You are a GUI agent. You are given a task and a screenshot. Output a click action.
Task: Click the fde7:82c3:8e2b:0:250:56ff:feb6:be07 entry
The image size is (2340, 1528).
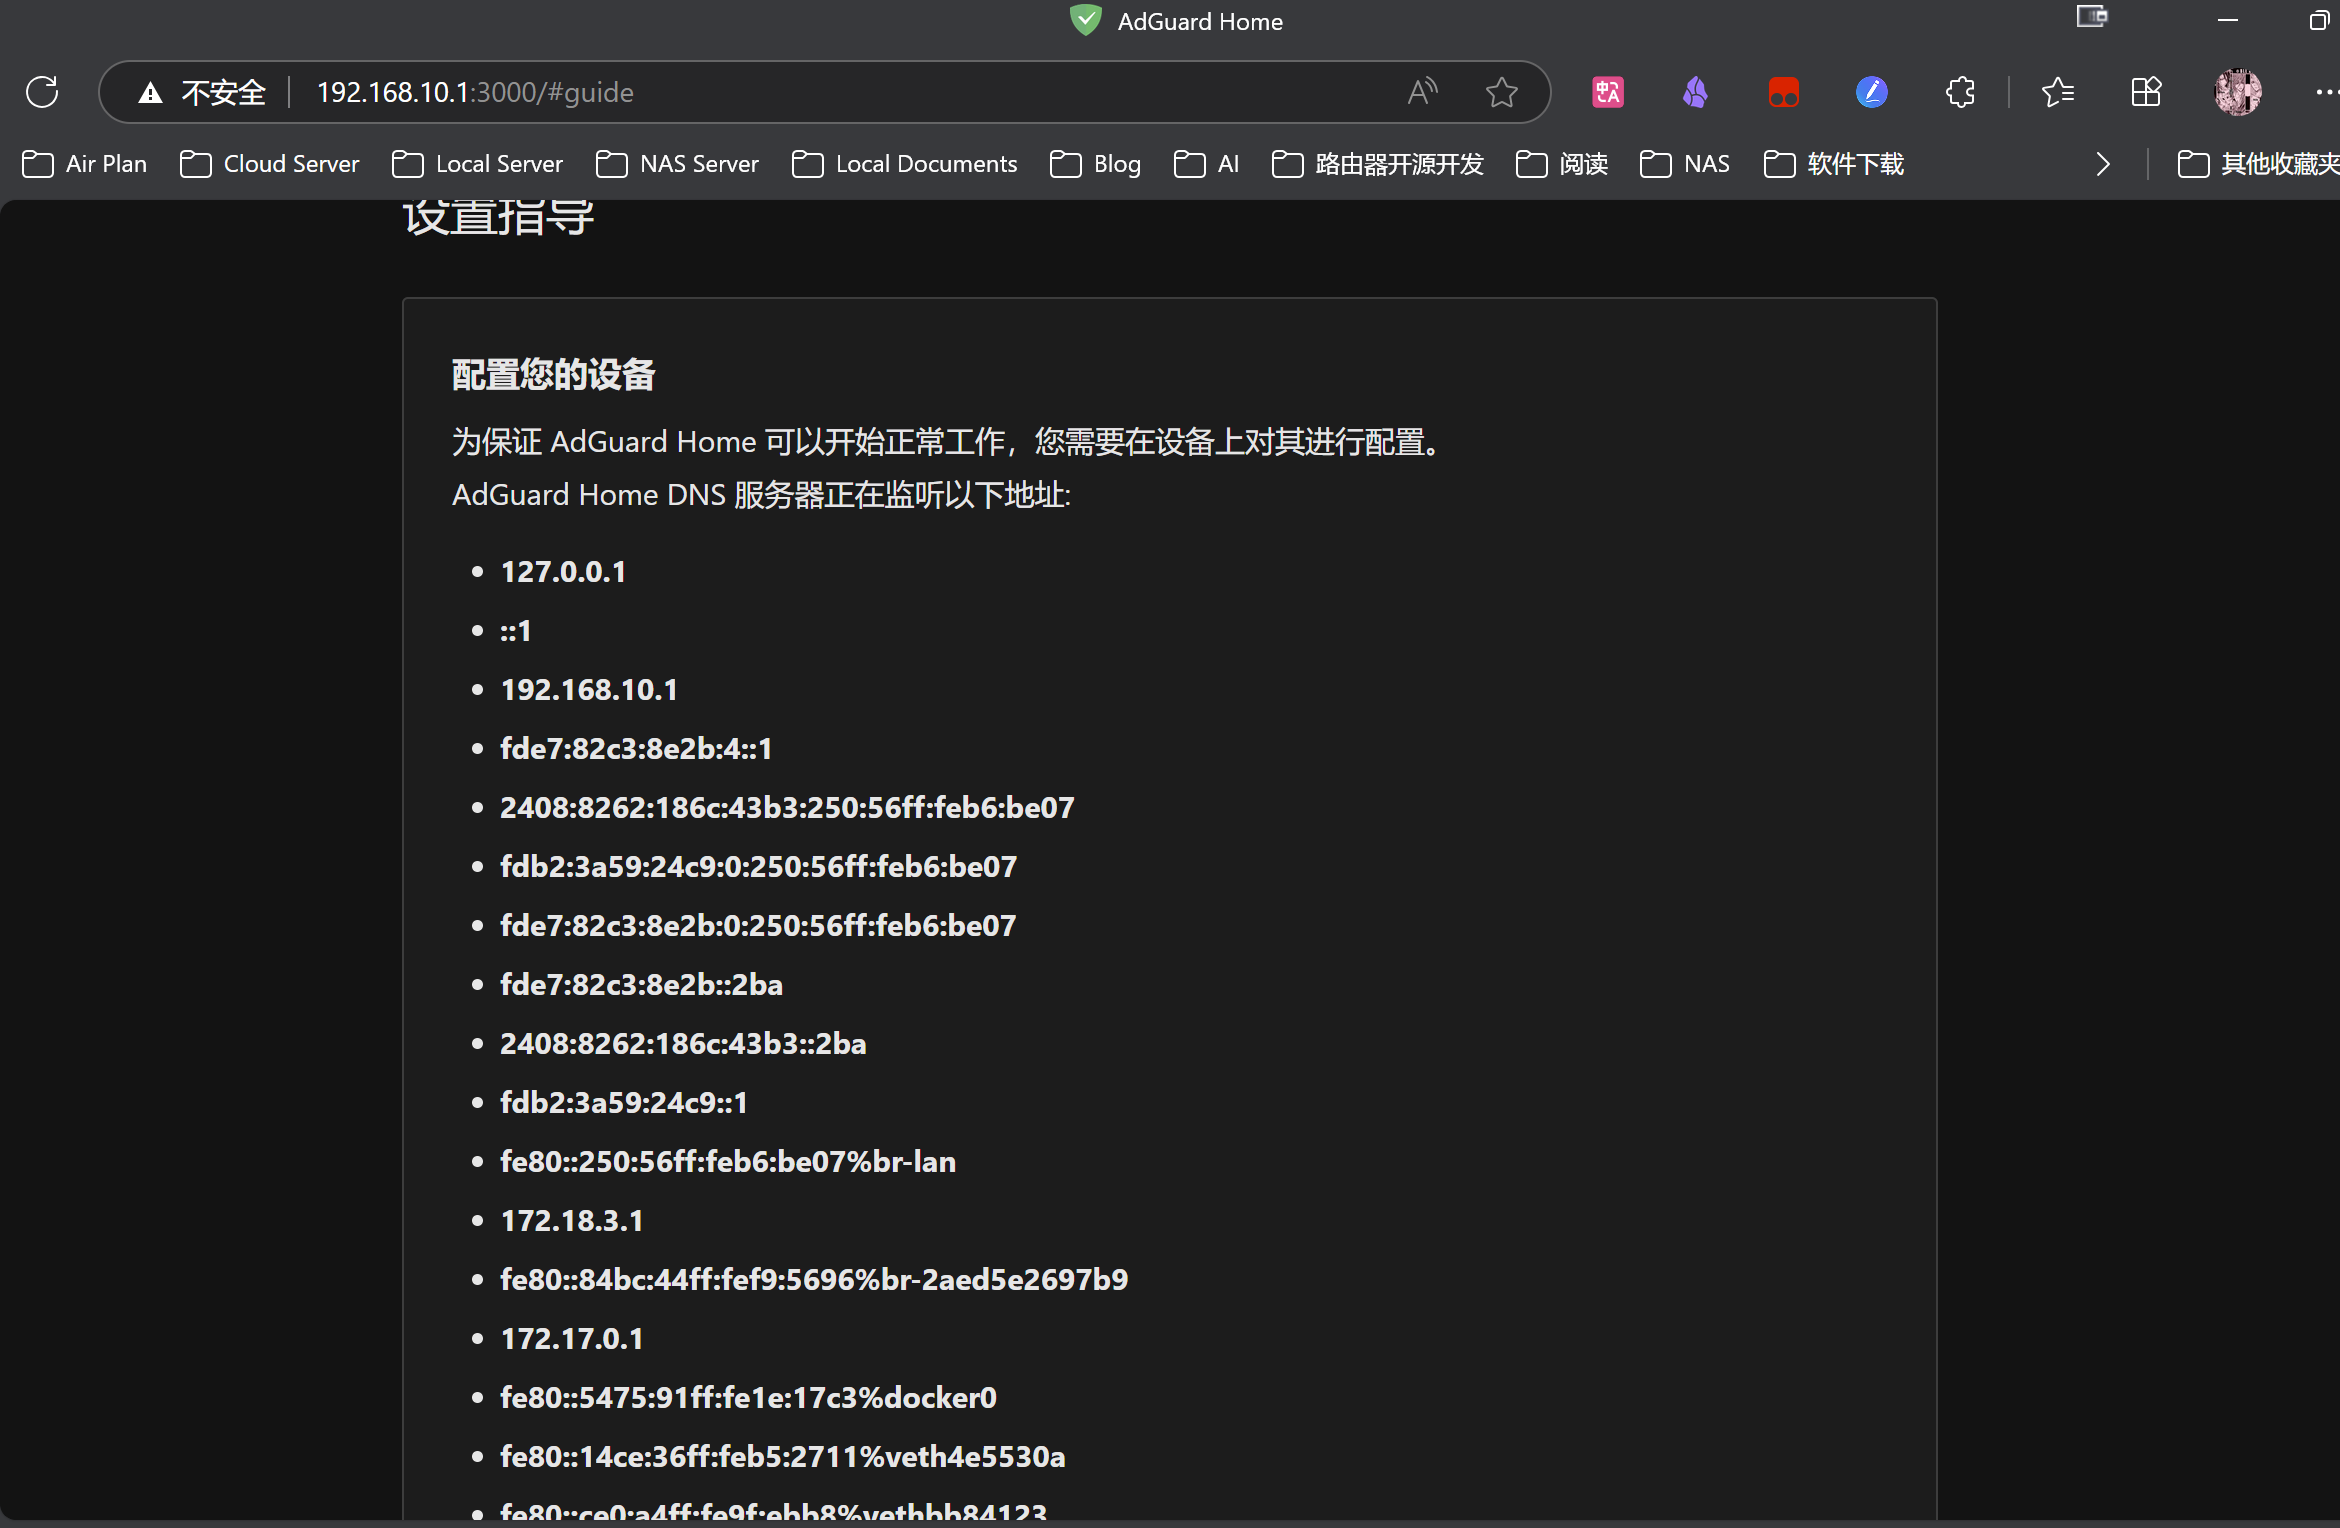pos(758,926)
